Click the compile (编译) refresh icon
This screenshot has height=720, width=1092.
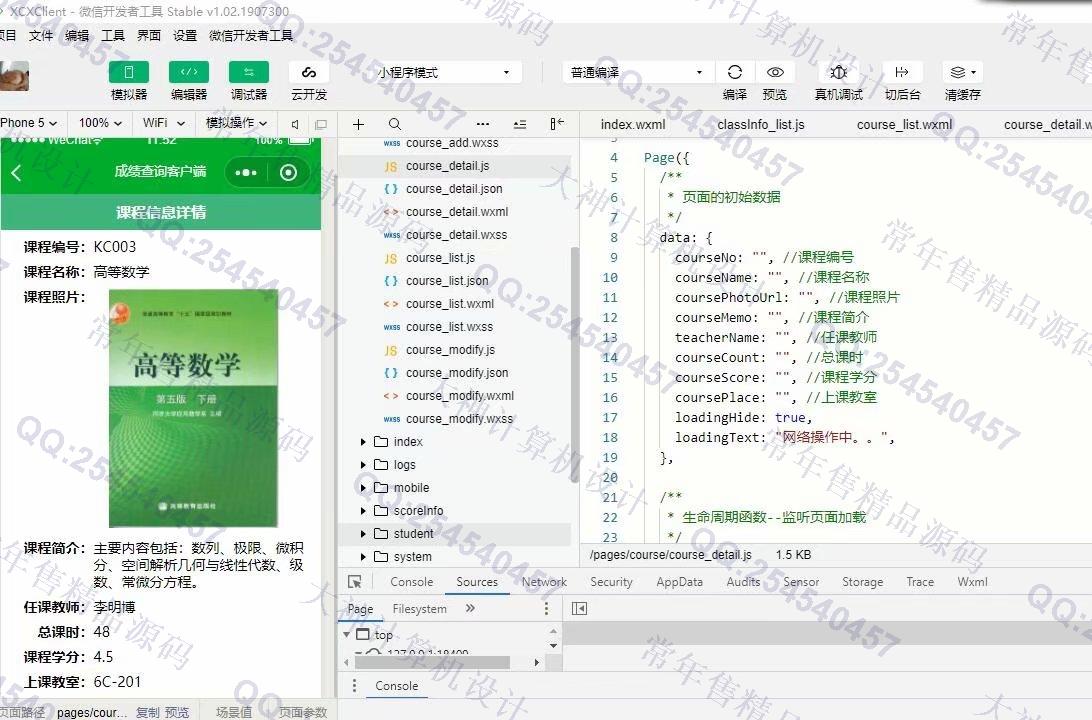(735, 72)
